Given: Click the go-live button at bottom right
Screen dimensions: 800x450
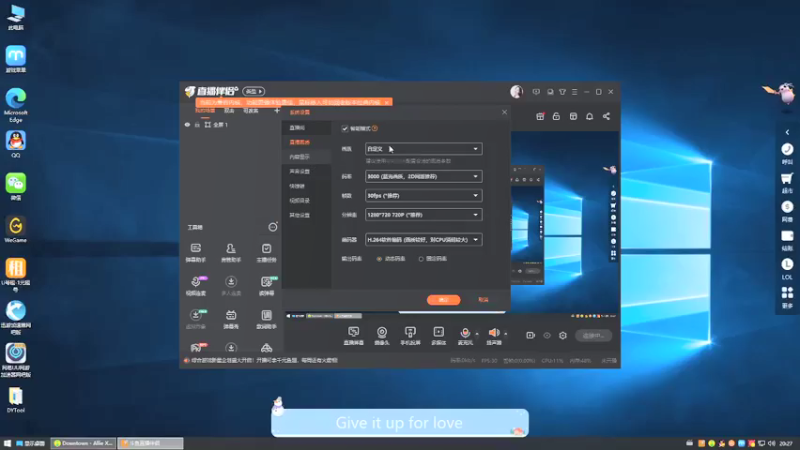Looking at the screenshot, I should click(593, 335).
